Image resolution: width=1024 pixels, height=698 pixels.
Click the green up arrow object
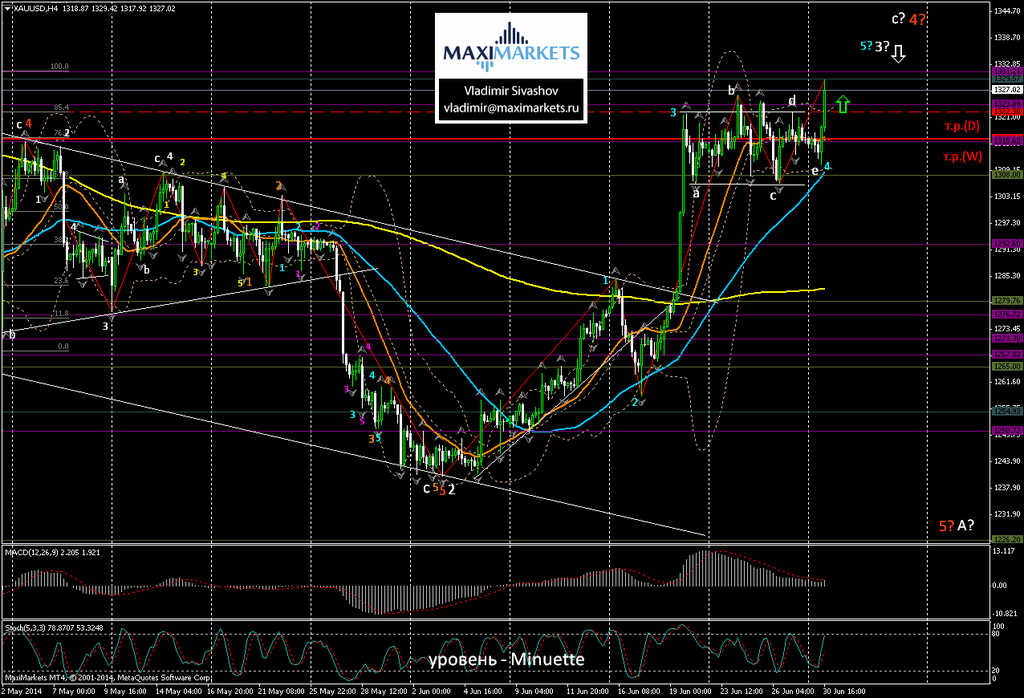[x=842, y=104]
